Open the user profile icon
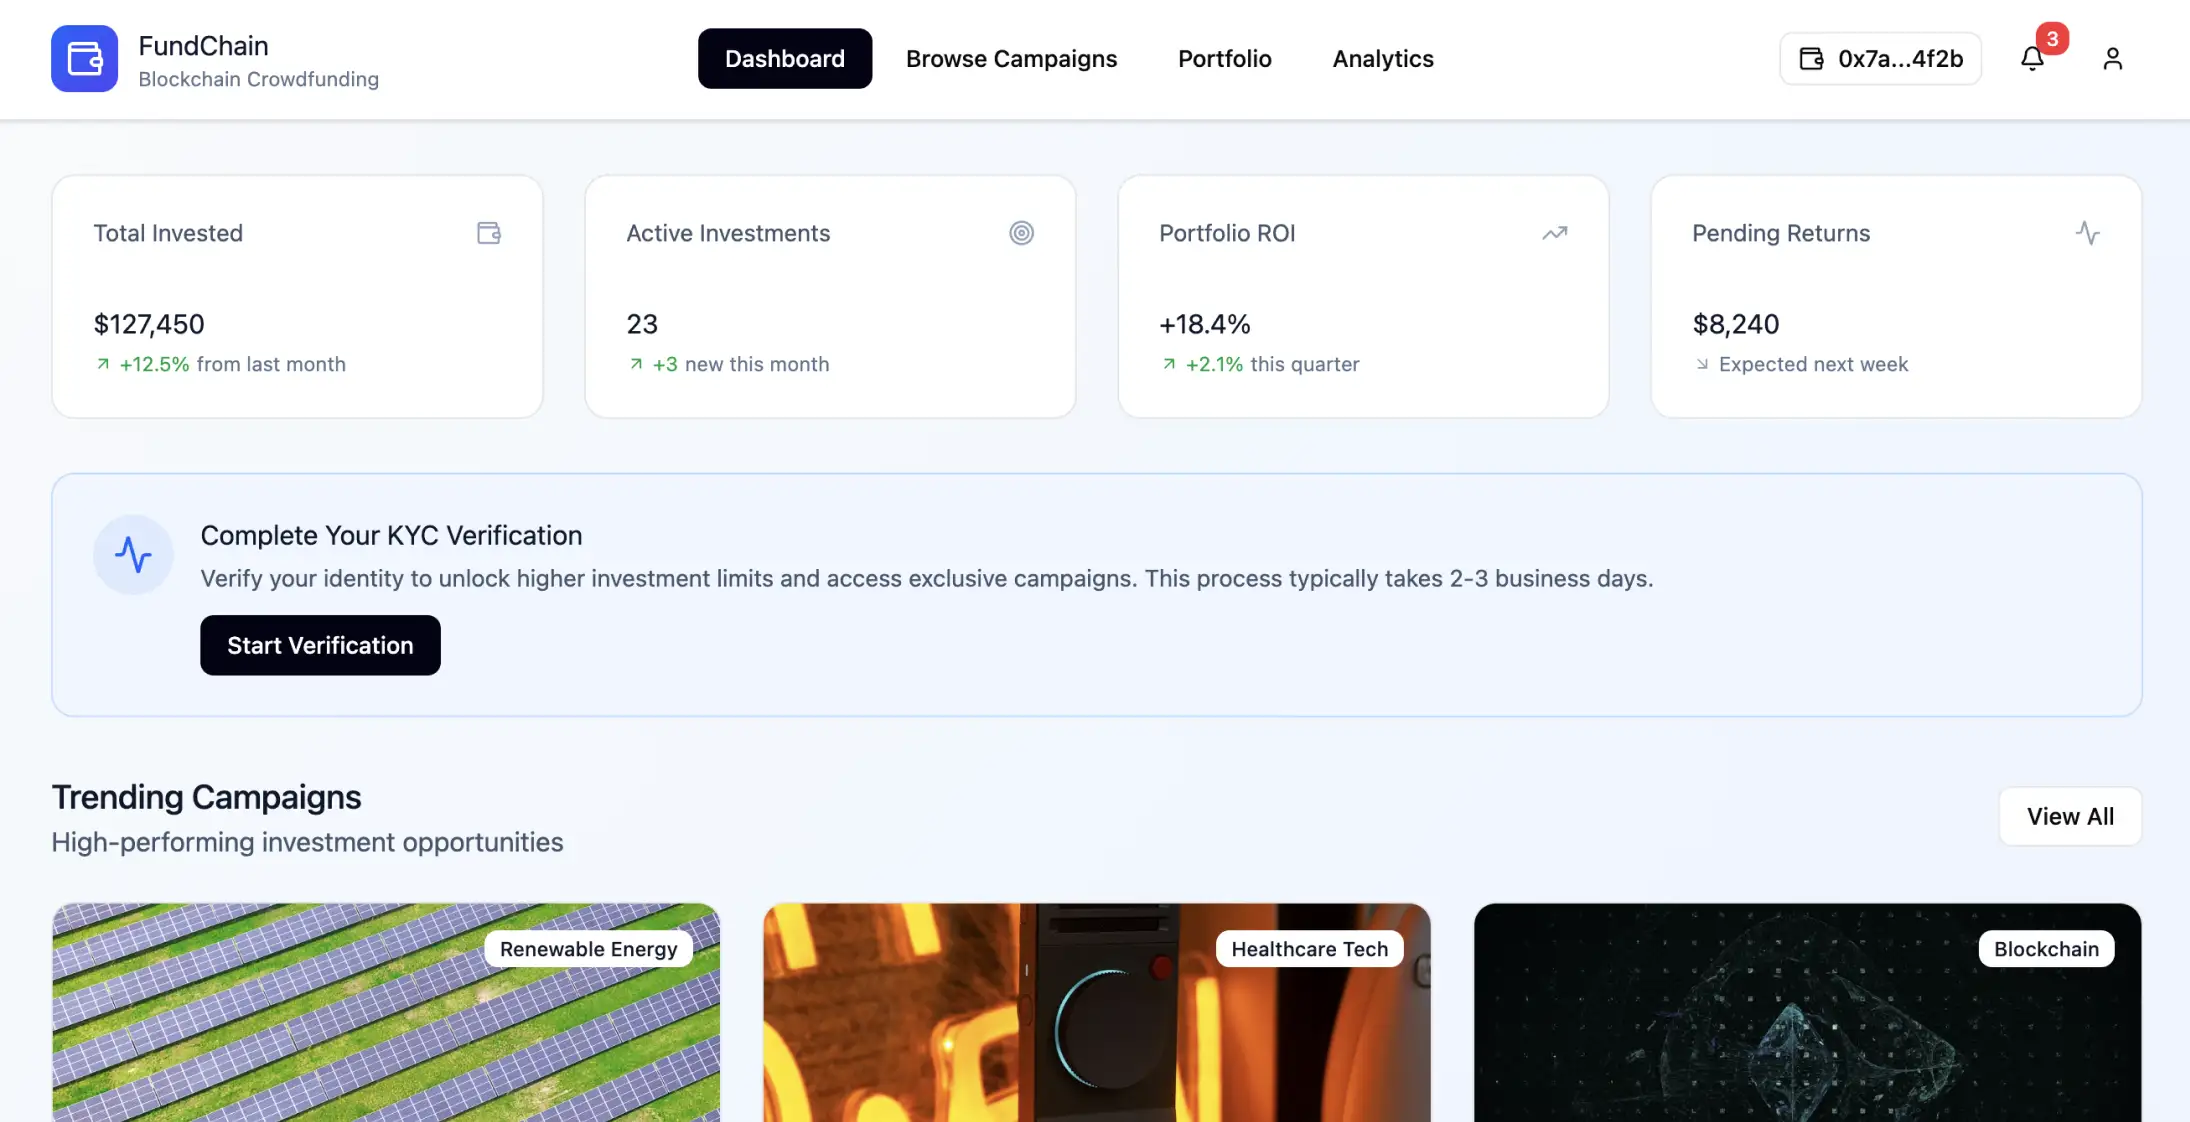 click(2113, 58)
